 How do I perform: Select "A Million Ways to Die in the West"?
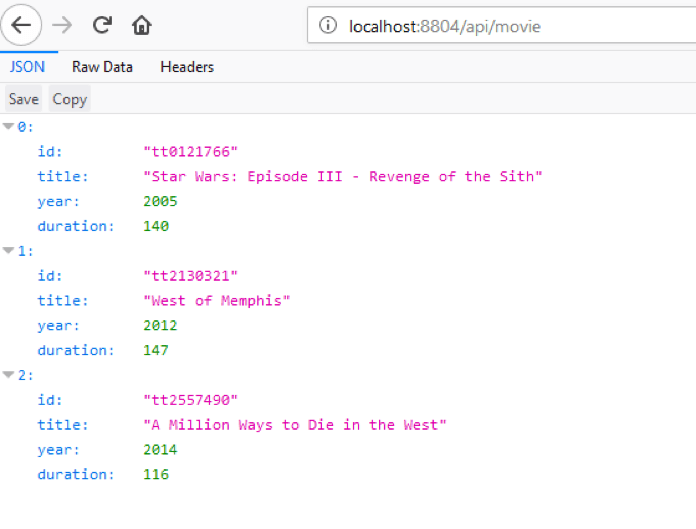[x=295, y=425]
